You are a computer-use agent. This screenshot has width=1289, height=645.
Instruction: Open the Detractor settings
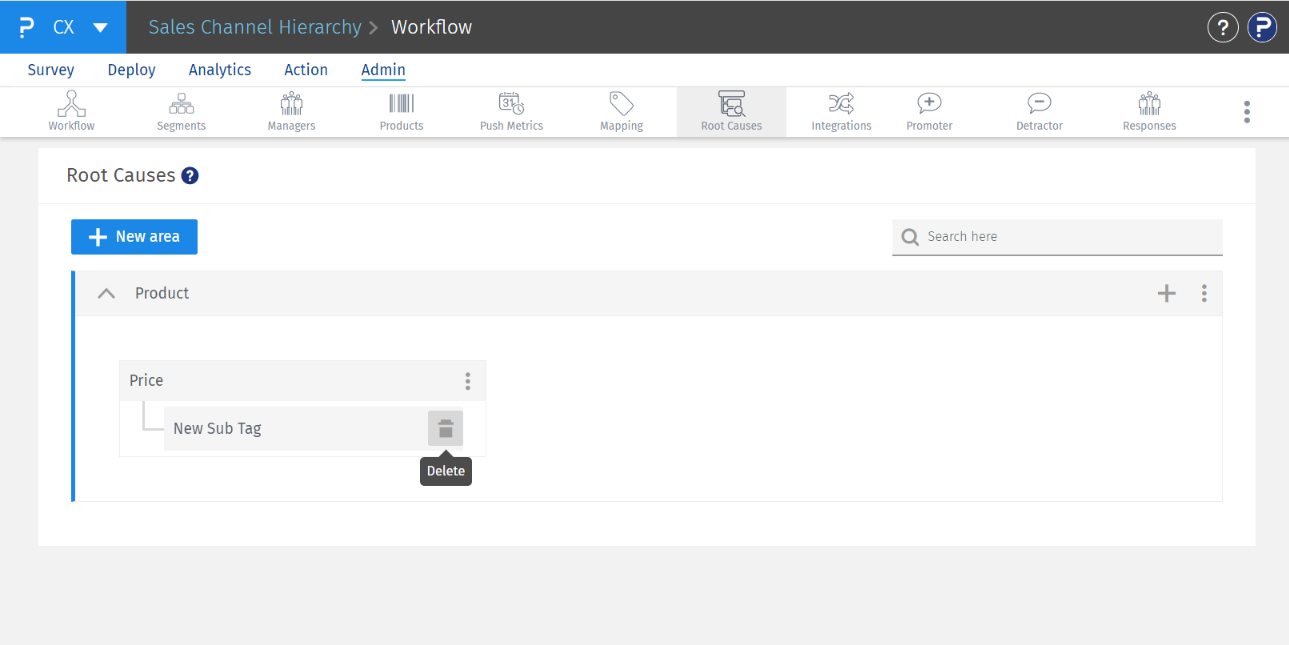point(1039,111)
